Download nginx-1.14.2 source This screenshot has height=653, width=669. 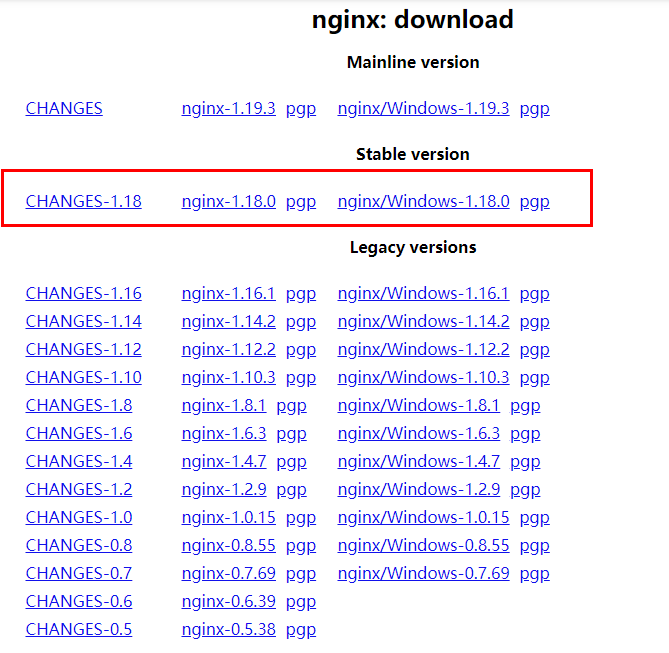click(229, 323)
